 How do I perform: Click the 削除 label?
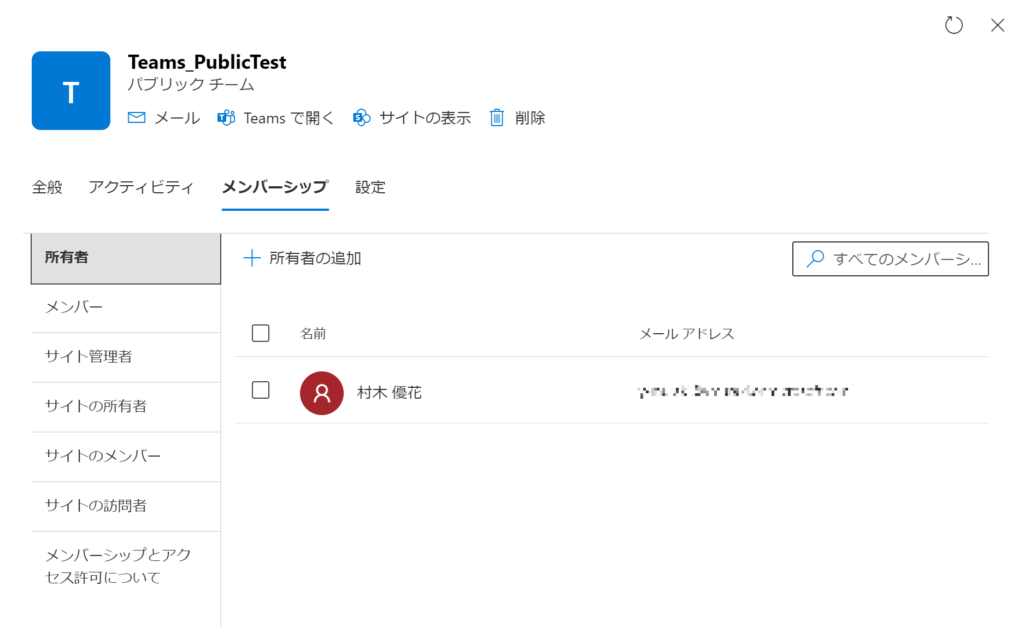tap(530, 118)
